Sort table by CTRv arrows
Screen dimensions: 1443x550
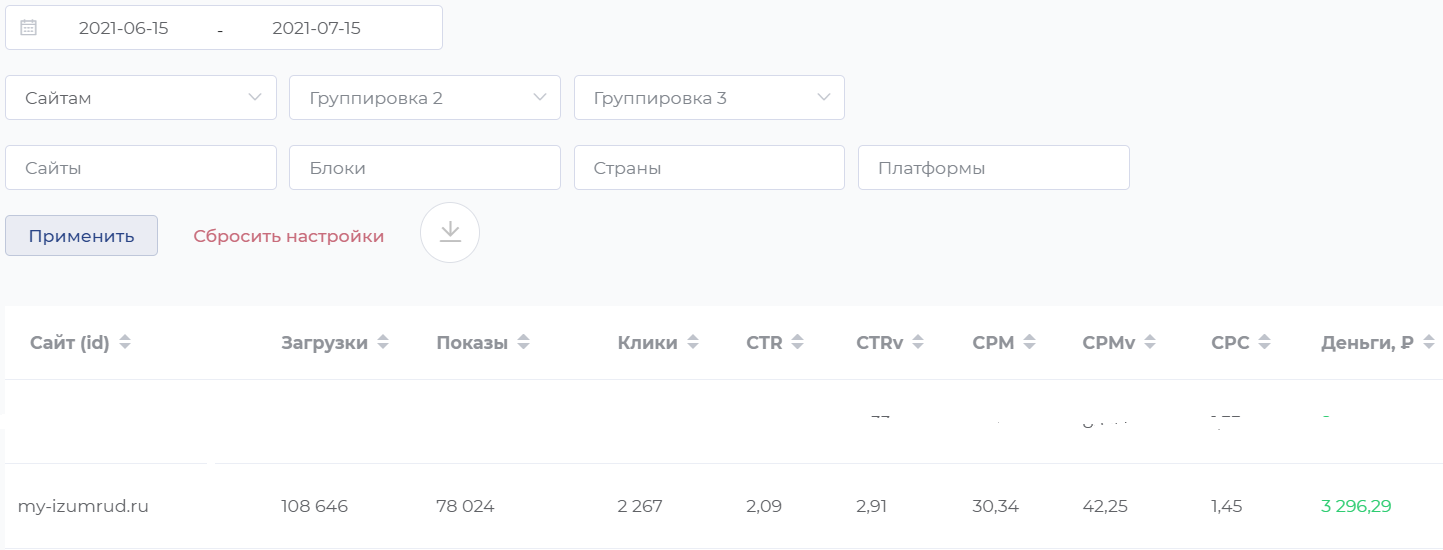click(918, 343)
